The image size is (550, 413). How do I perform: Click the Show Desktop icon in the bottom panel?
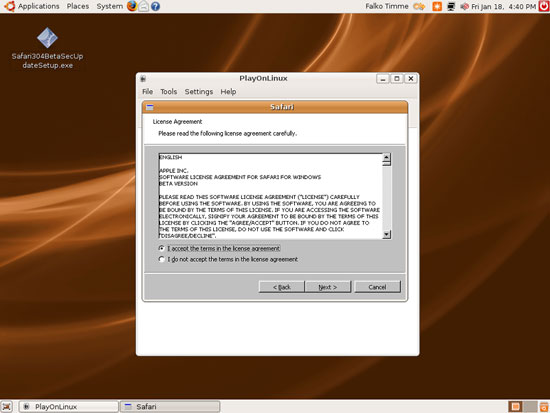pos(7,407)
